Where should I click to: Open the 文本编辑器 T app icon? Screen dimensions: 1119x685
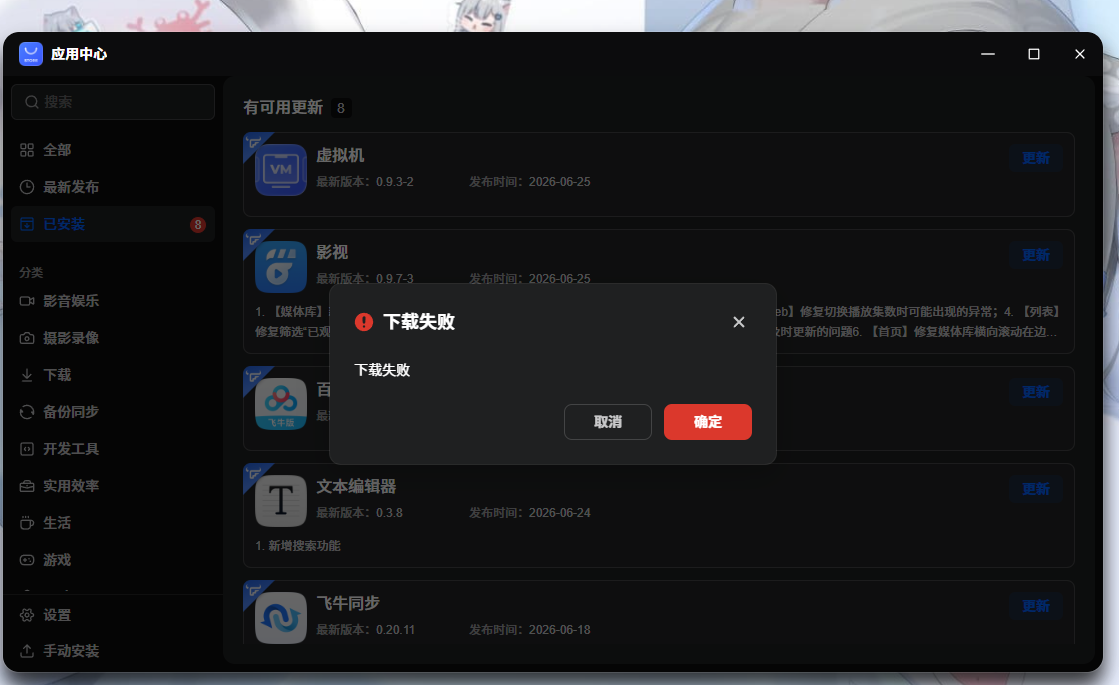tap(280, 501)
